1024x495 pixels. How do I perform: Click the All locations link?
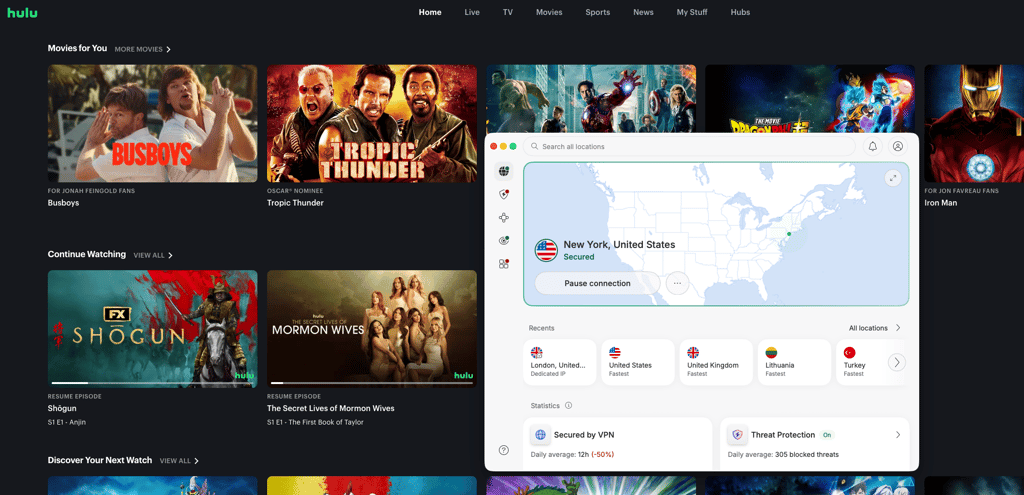click(x=868, y=328)
